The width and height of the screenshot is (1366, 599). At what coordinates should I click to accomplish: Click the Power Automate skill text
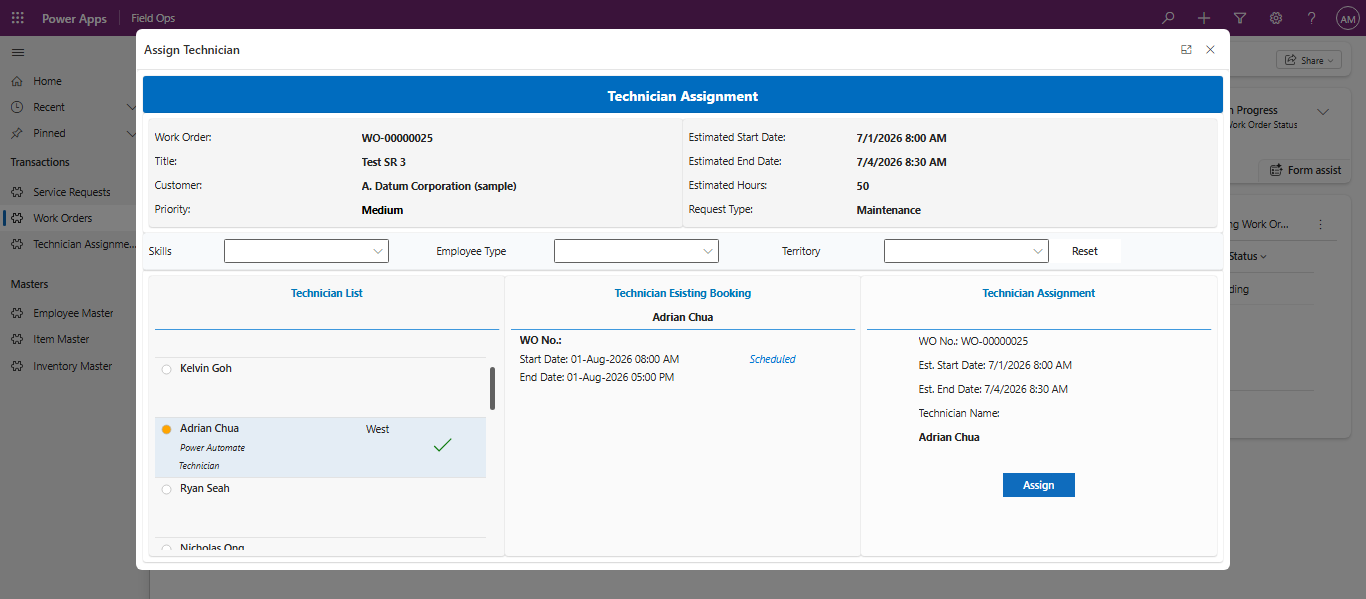(x=212, y=448)
